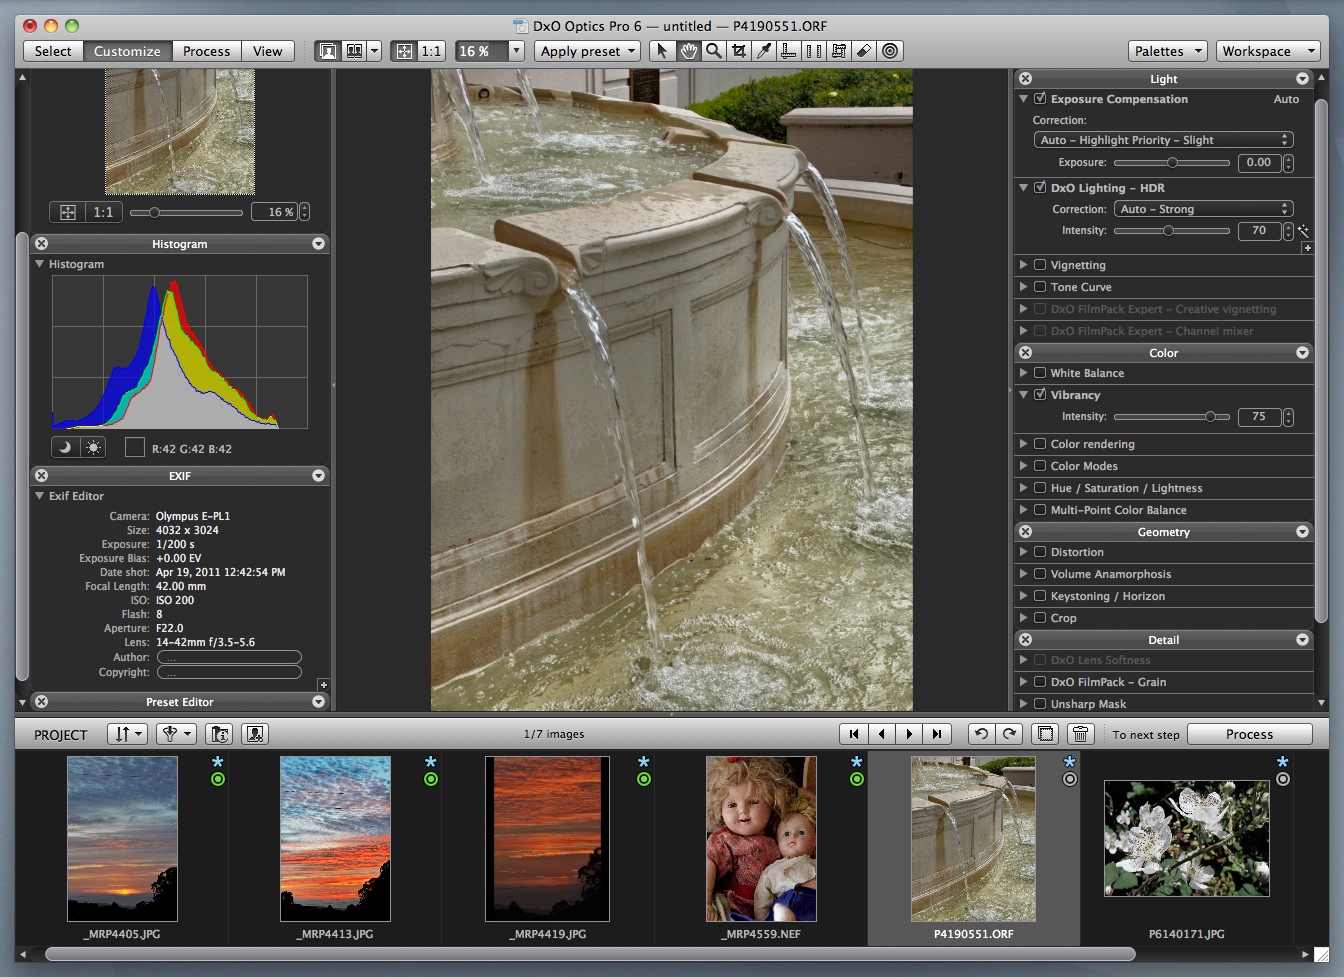Adjust the Vibrancy Intensity slider handle
Screen dimensions: 1344x977
tap(1210, 417)
